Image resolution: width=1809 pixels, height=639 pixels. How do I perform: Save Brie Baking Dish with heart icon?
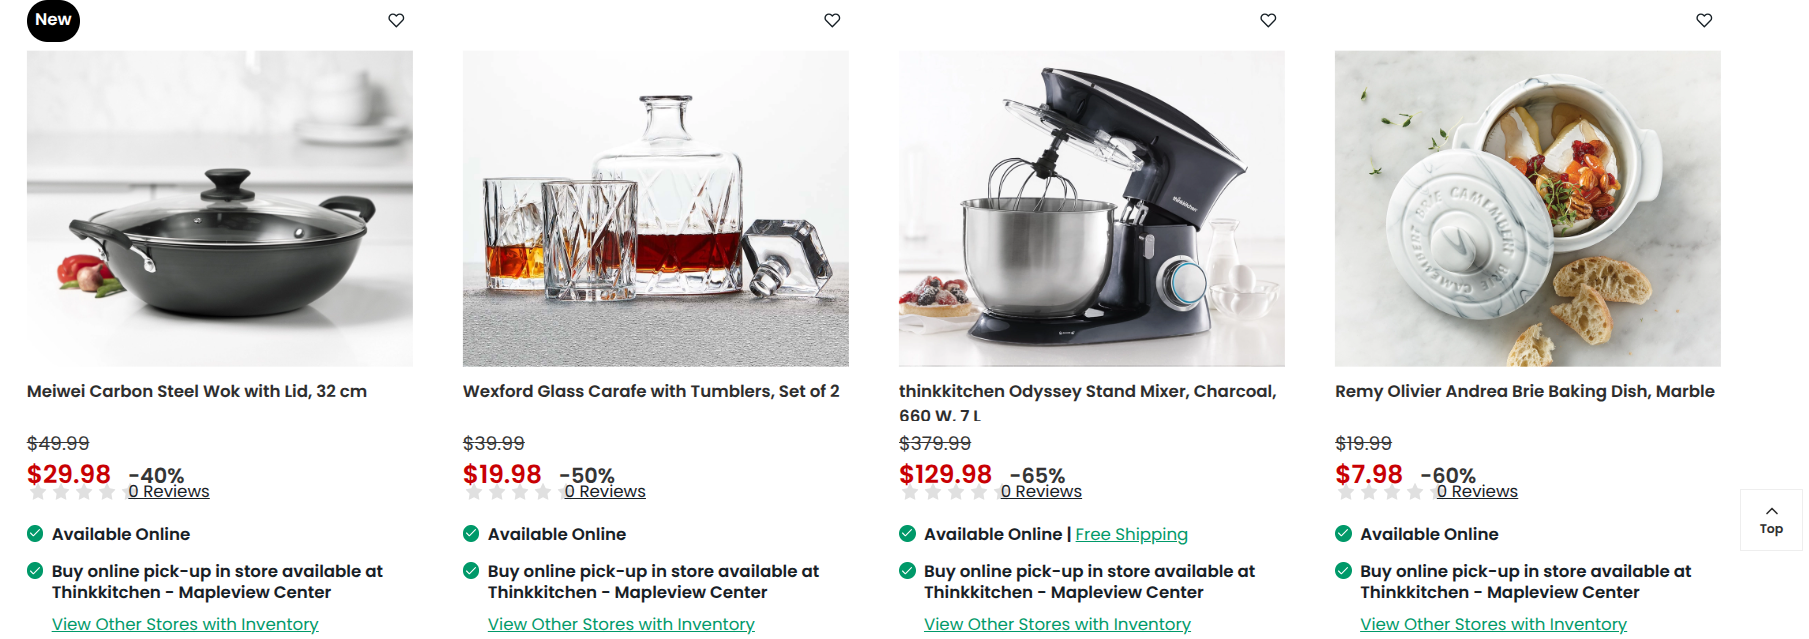point(1704,20)
